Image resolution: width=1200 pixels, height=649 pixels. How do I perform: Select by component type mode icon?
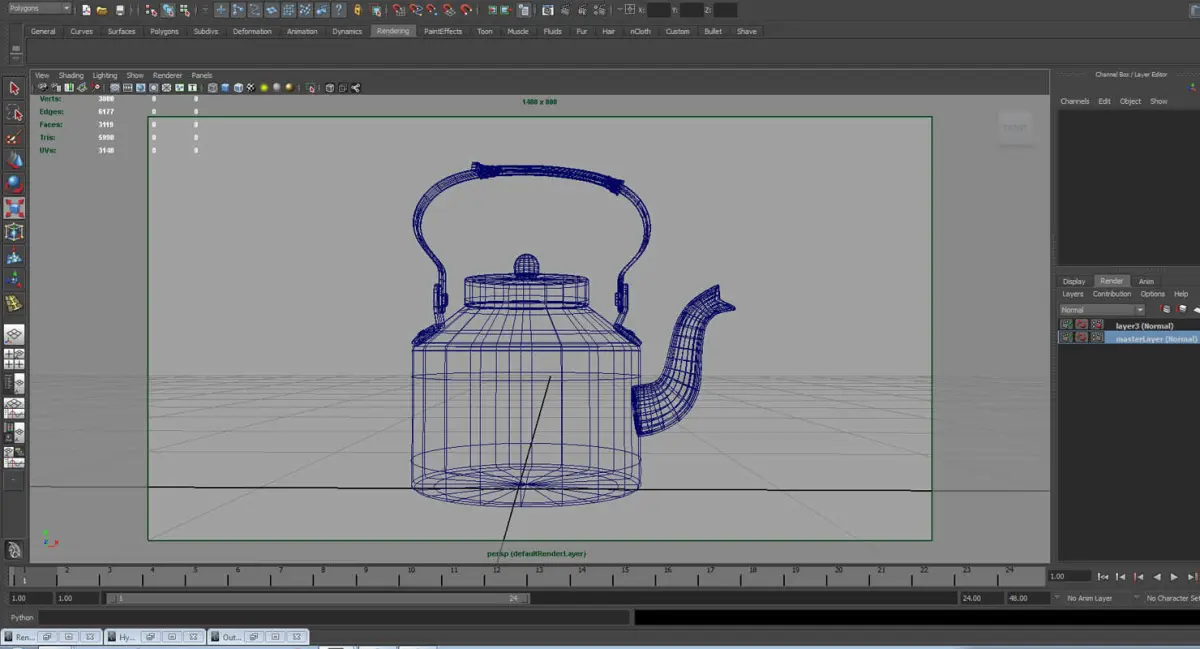click(185, 10)
